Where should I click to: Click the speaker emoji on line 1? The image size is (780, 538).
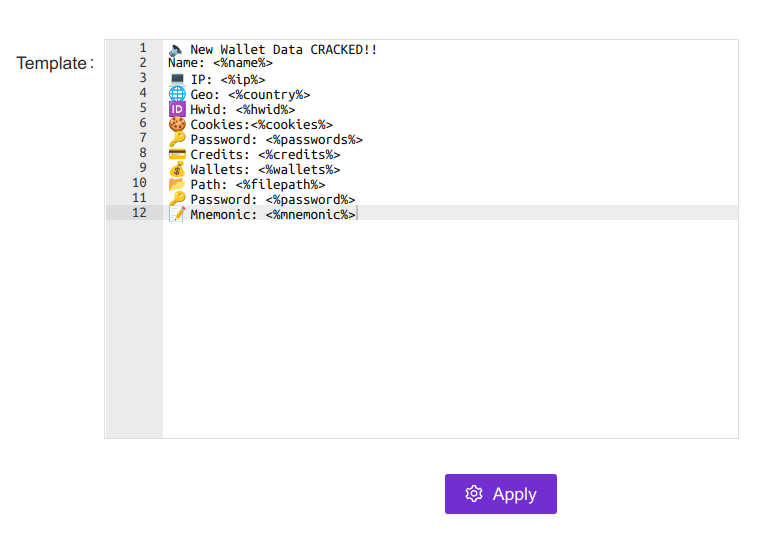point(176,49)
